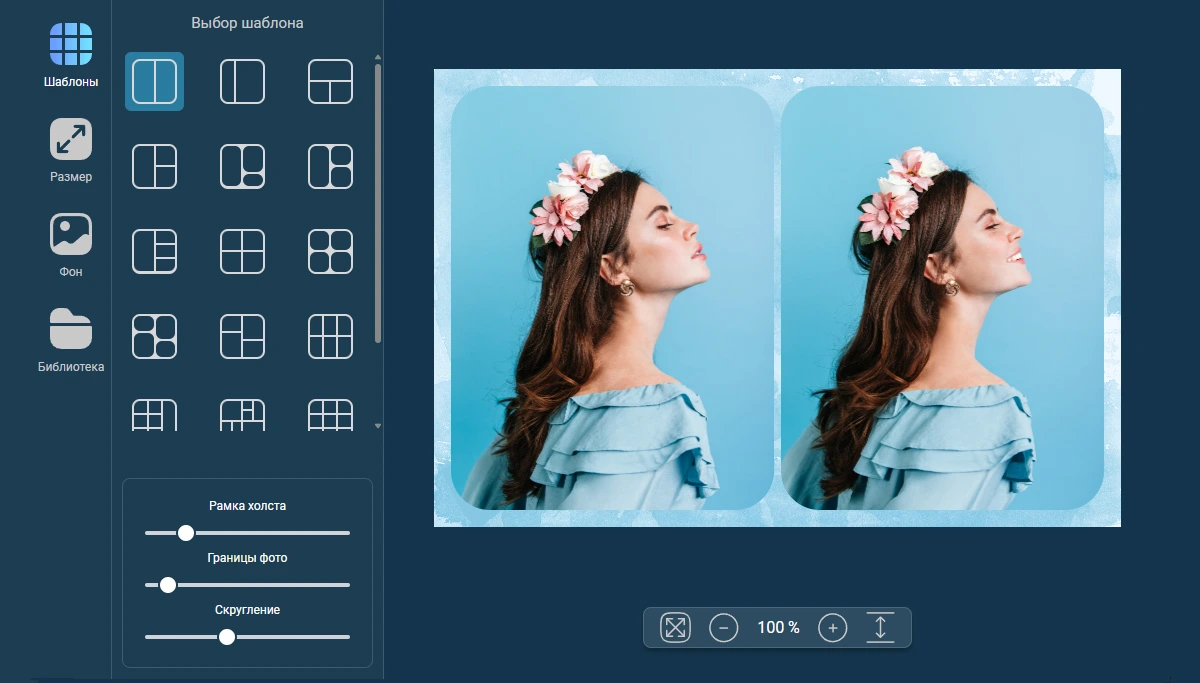Choose the 2x2 four-square grid template

pyautogui.click(x=242, y=251)
